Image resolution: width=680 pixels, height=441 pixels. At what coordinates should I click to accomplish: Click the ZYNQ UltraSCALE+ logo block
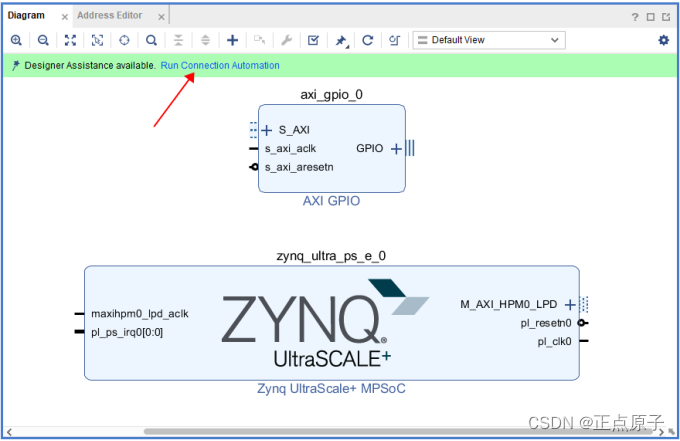pyautogui.click(x=325, y=323)
